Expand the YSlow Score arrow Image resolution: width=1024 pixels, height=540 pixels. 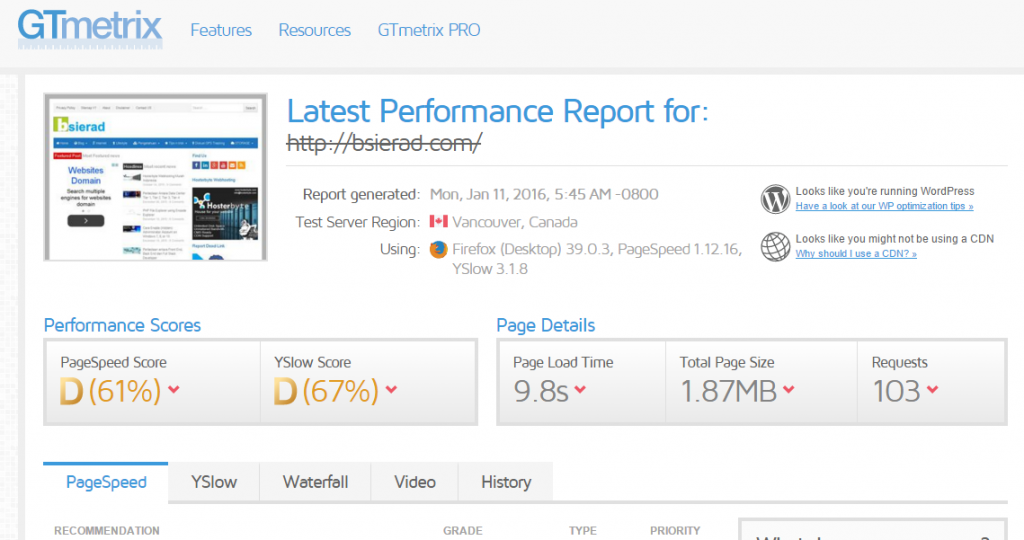point(391,389)
